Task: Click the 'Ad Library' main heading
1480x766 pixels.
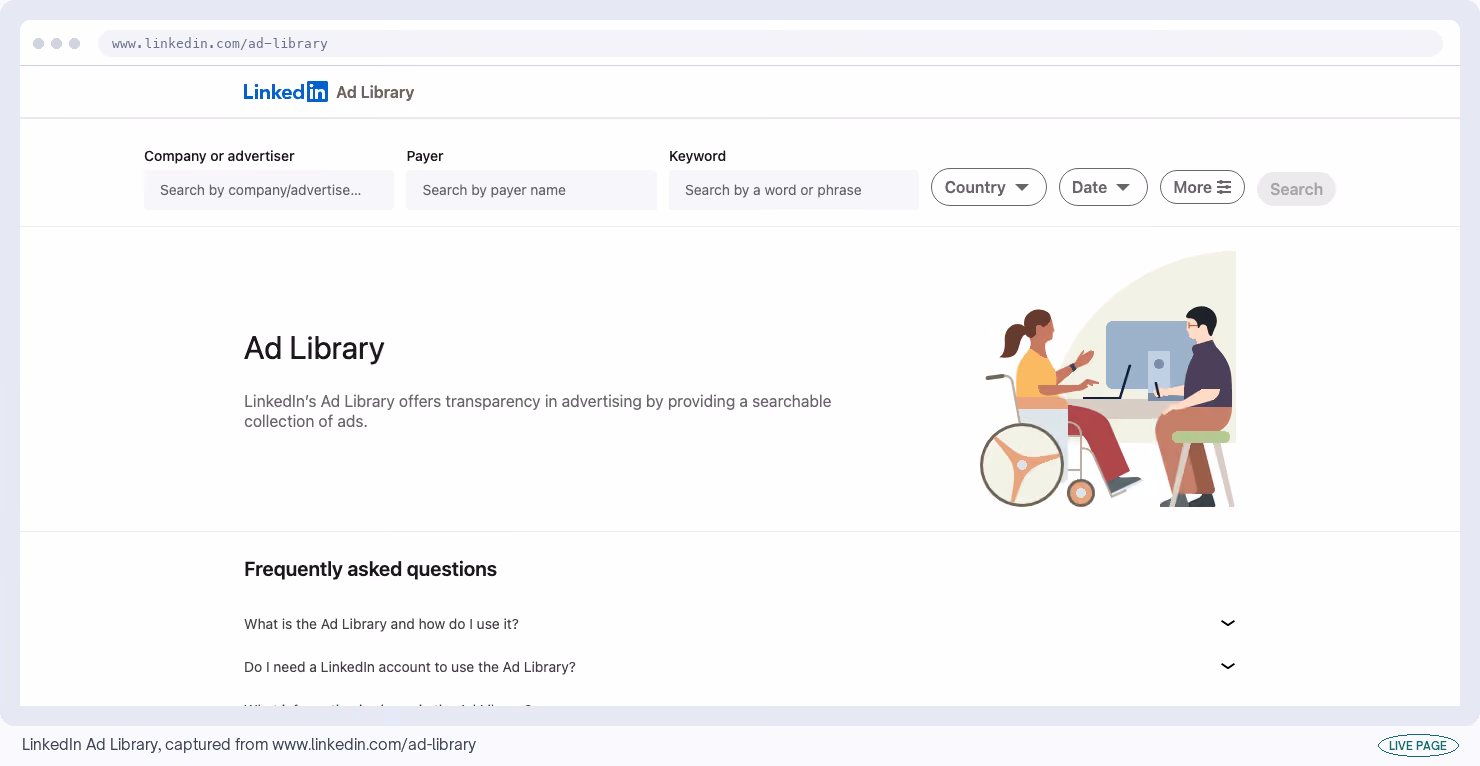Action: 314,348
